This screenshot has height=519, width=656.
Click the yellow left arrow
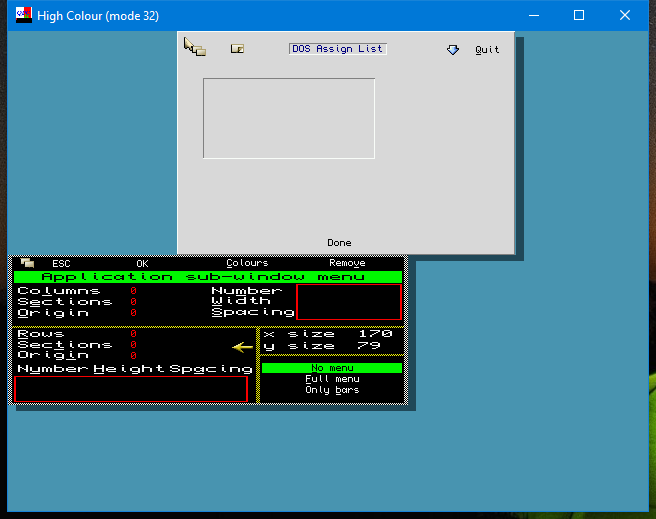pos(243,347)
